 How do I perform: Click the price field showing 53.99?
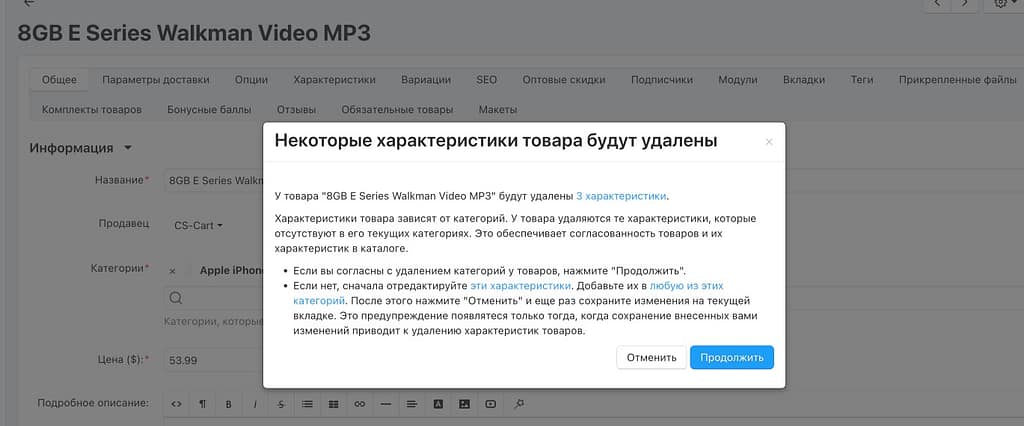point(213,360)
